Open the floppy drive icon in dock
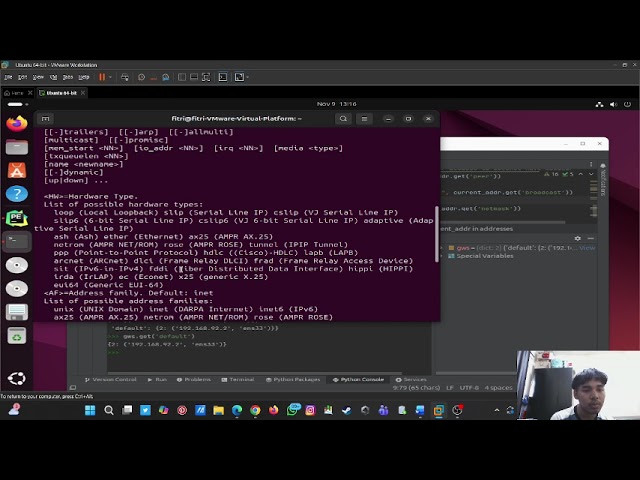640x480 pixels. [17, 312]
